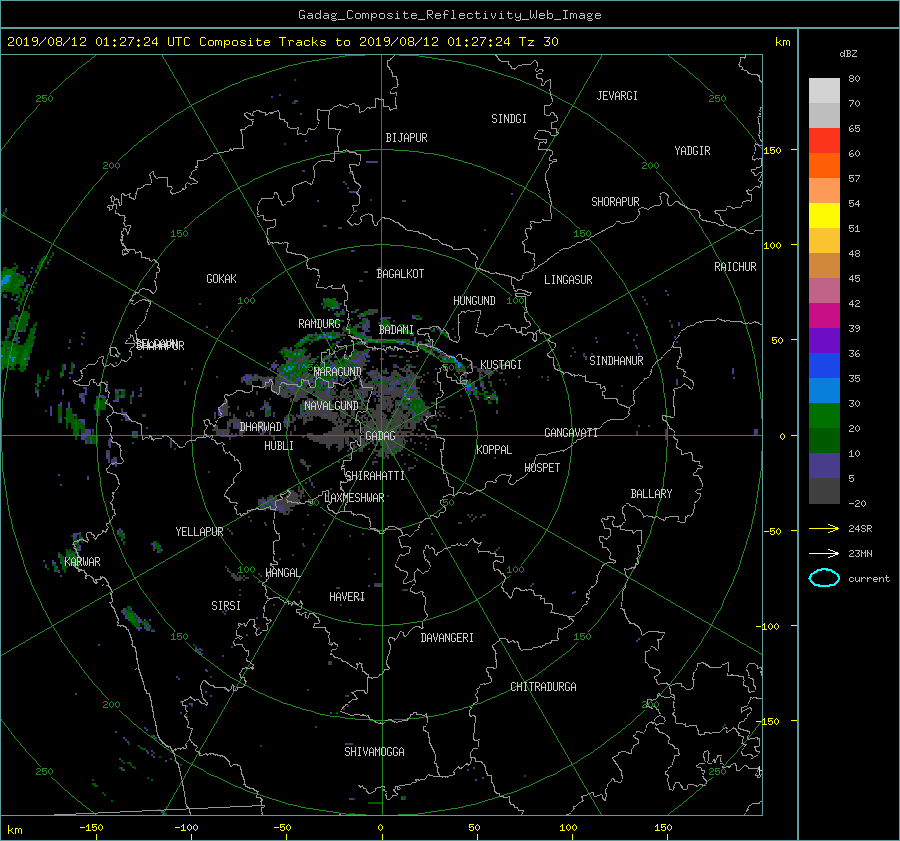The height and width of the screenshot is (841, 900).
Task: Pick the light blue 30–35 dBZ swatch
Action: [824, 391]
